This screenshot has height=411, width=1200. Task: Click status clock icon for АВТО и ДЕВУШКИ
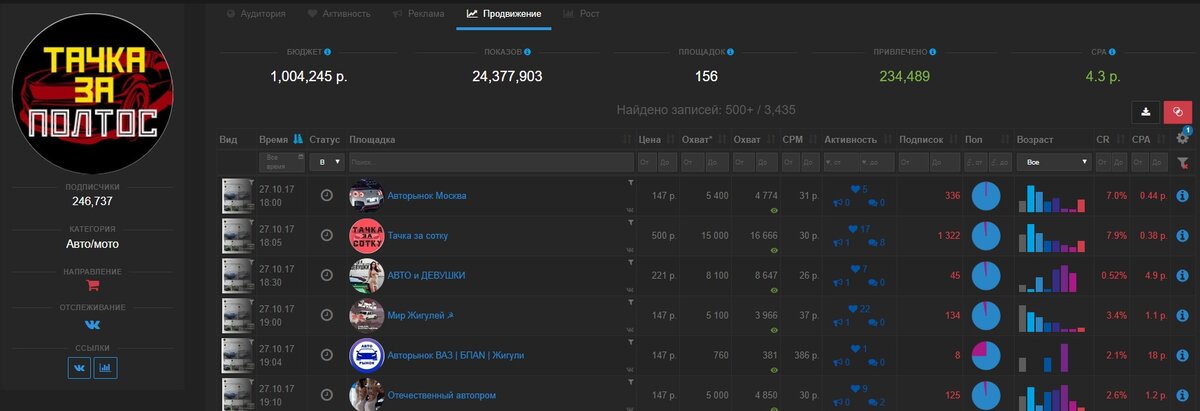(327, 275)
